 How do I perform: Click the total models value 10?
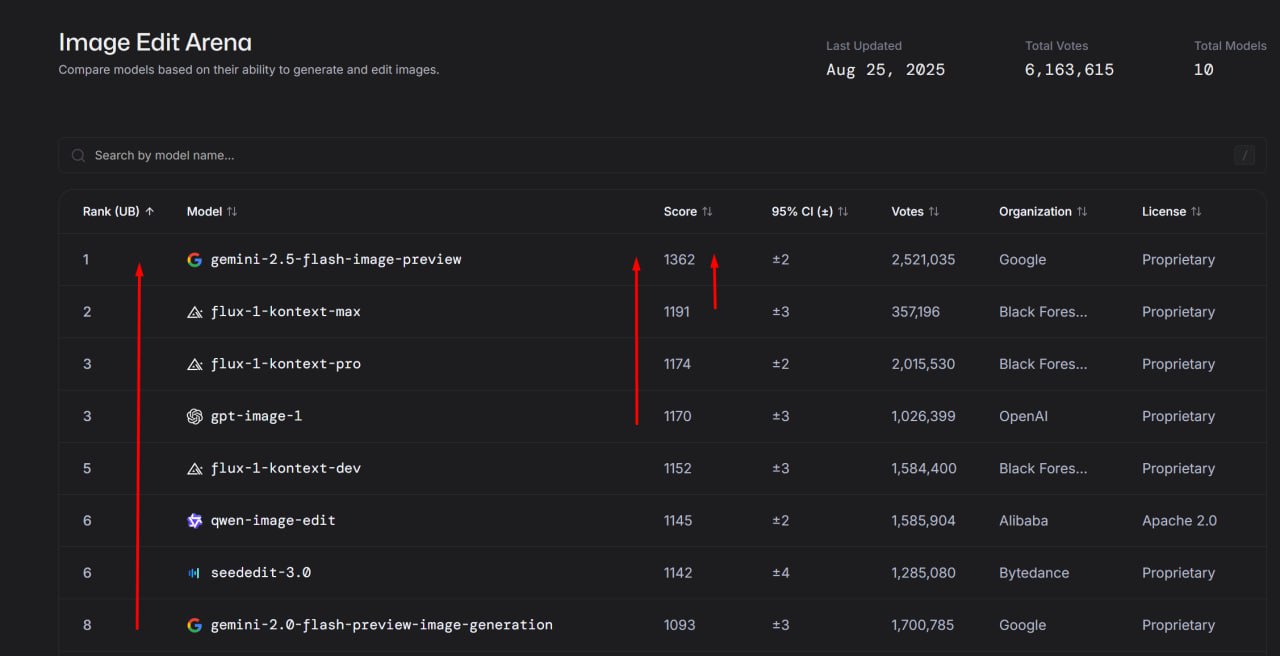point(1204,70)
